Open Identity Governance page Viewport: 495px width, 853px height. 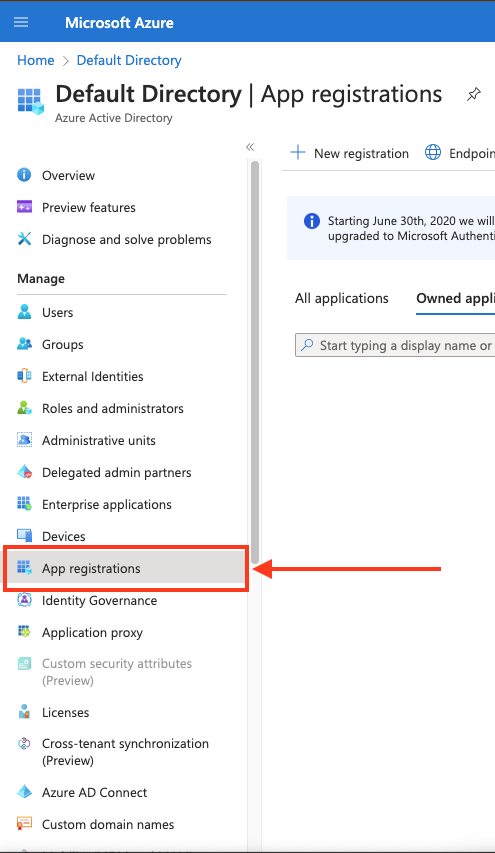100,601
